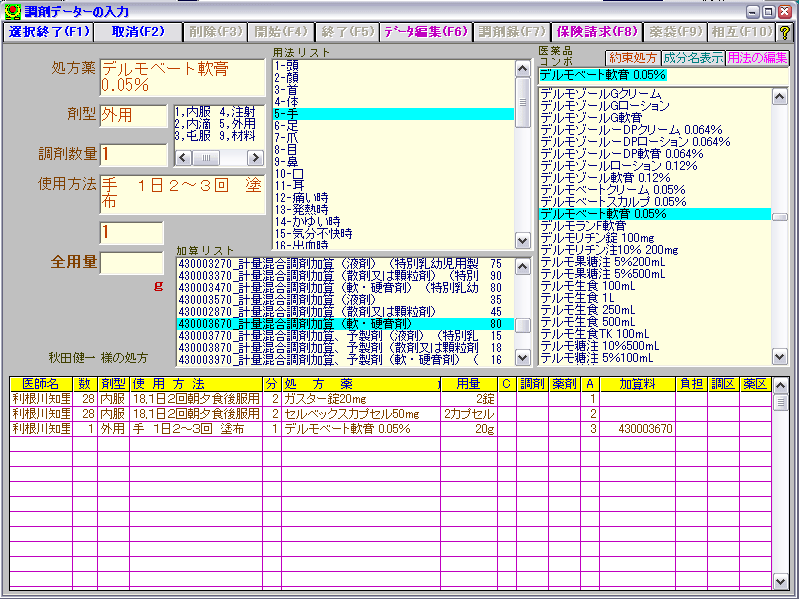The height and width of the screenshot is (600, 800).
Task: Click the 約束処方 button
Action: coord(633,58)
